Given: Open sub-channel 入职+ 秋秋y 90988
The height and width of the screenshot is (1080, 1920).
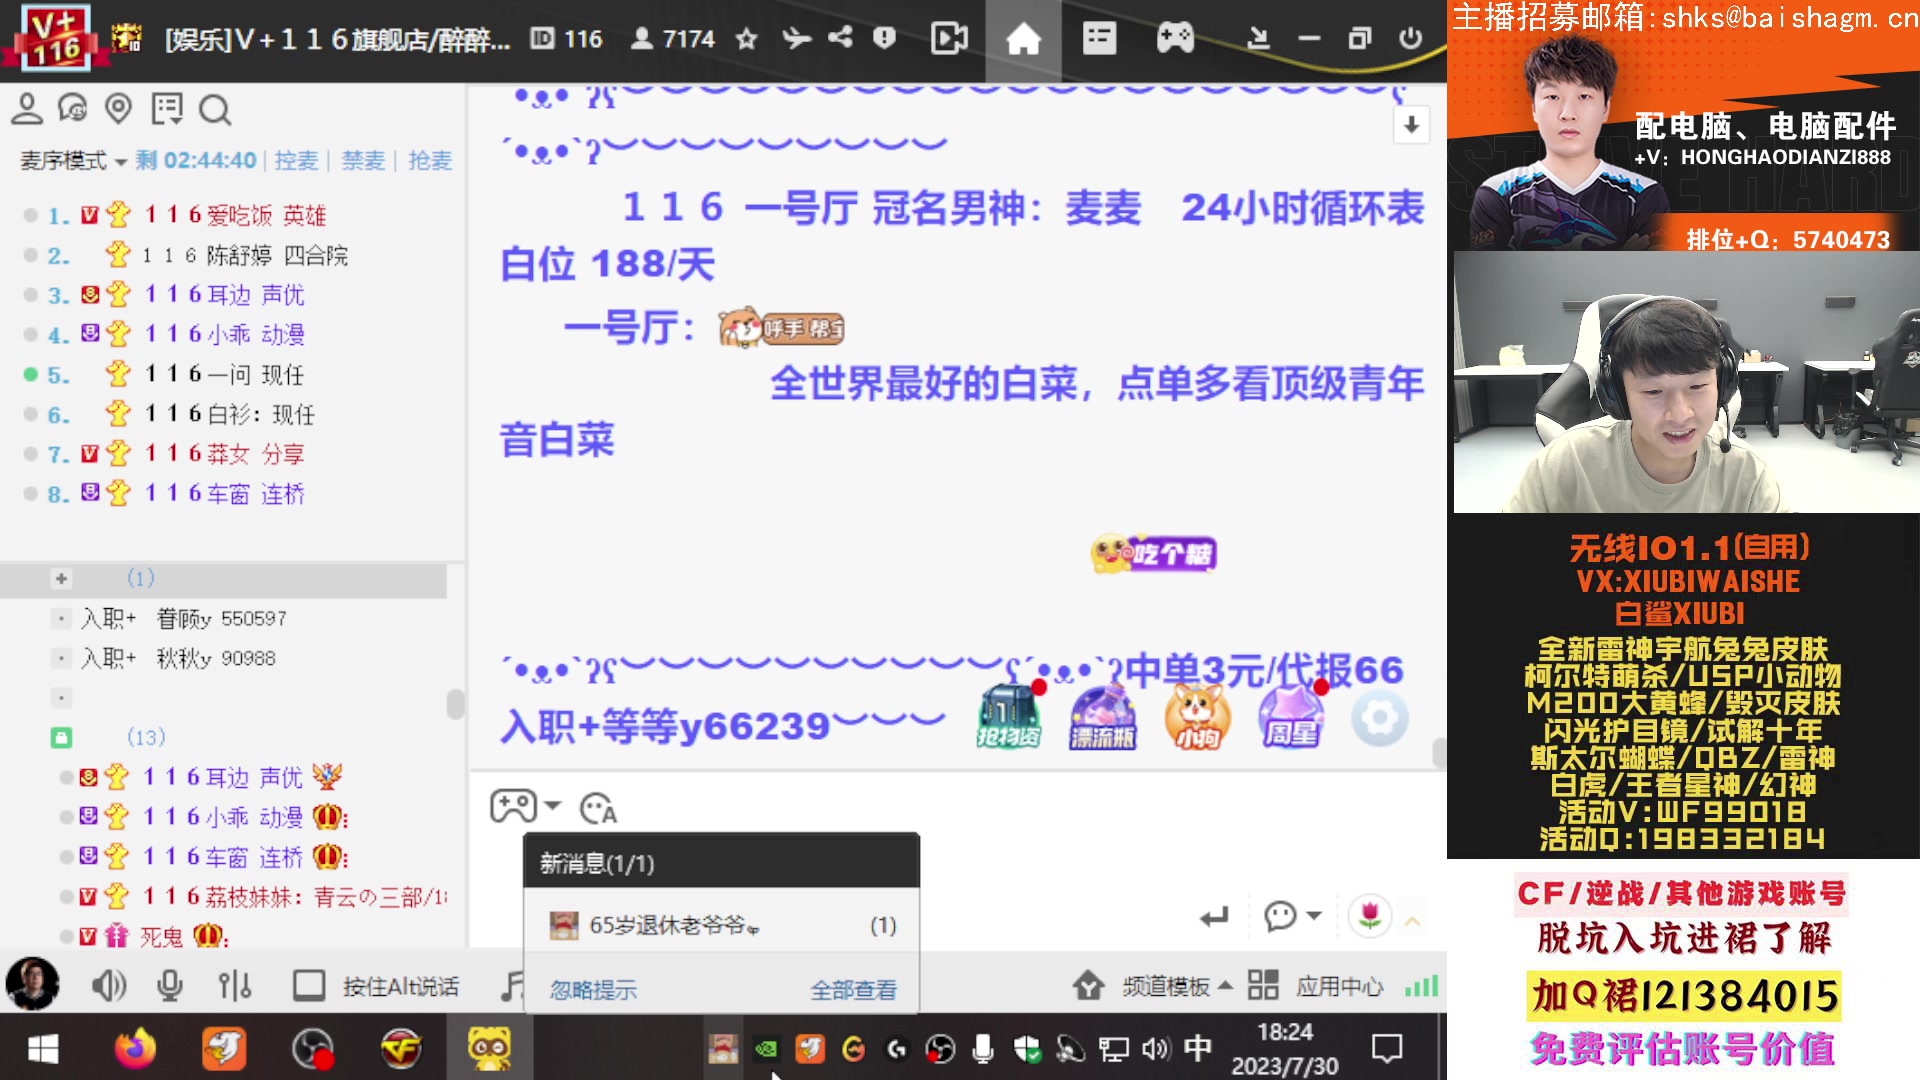Looking at the screenshot, I should click(178, 659).
